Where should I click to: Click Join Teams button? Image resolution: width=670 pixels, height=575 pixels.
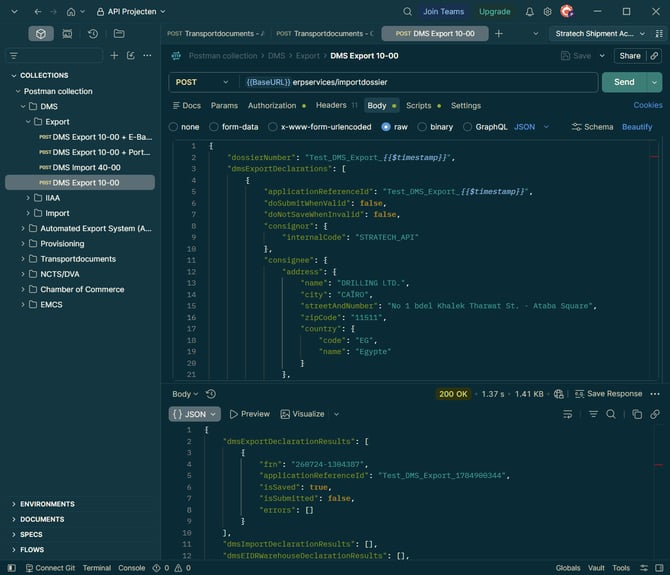[444, 12]
